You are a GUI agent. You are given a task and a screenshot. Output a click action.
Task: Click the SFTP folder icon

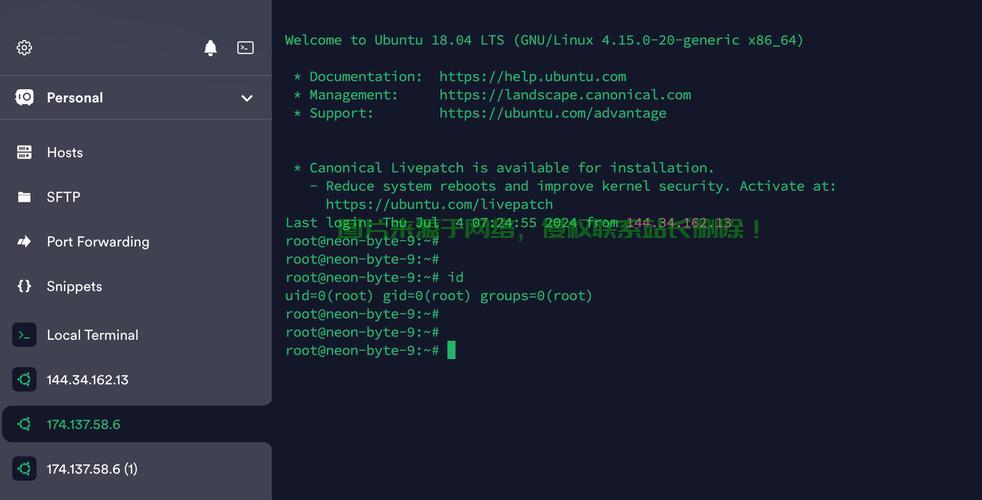point(25,197)
